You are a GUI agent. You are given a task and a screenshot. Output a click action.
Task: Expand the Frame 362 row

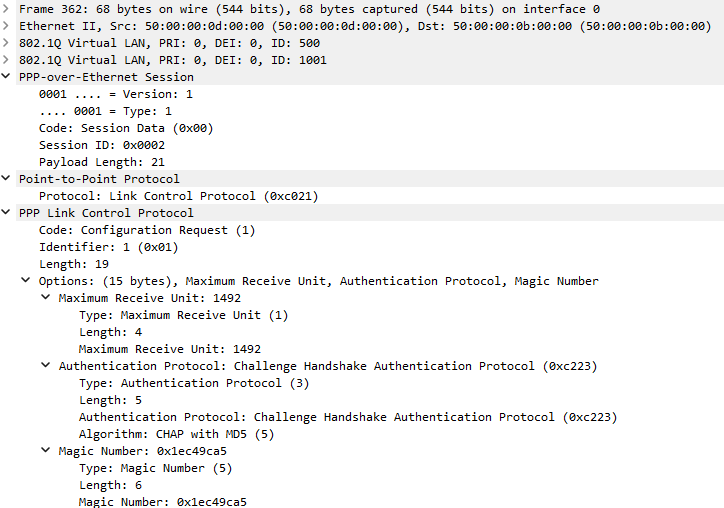(6, 9)
